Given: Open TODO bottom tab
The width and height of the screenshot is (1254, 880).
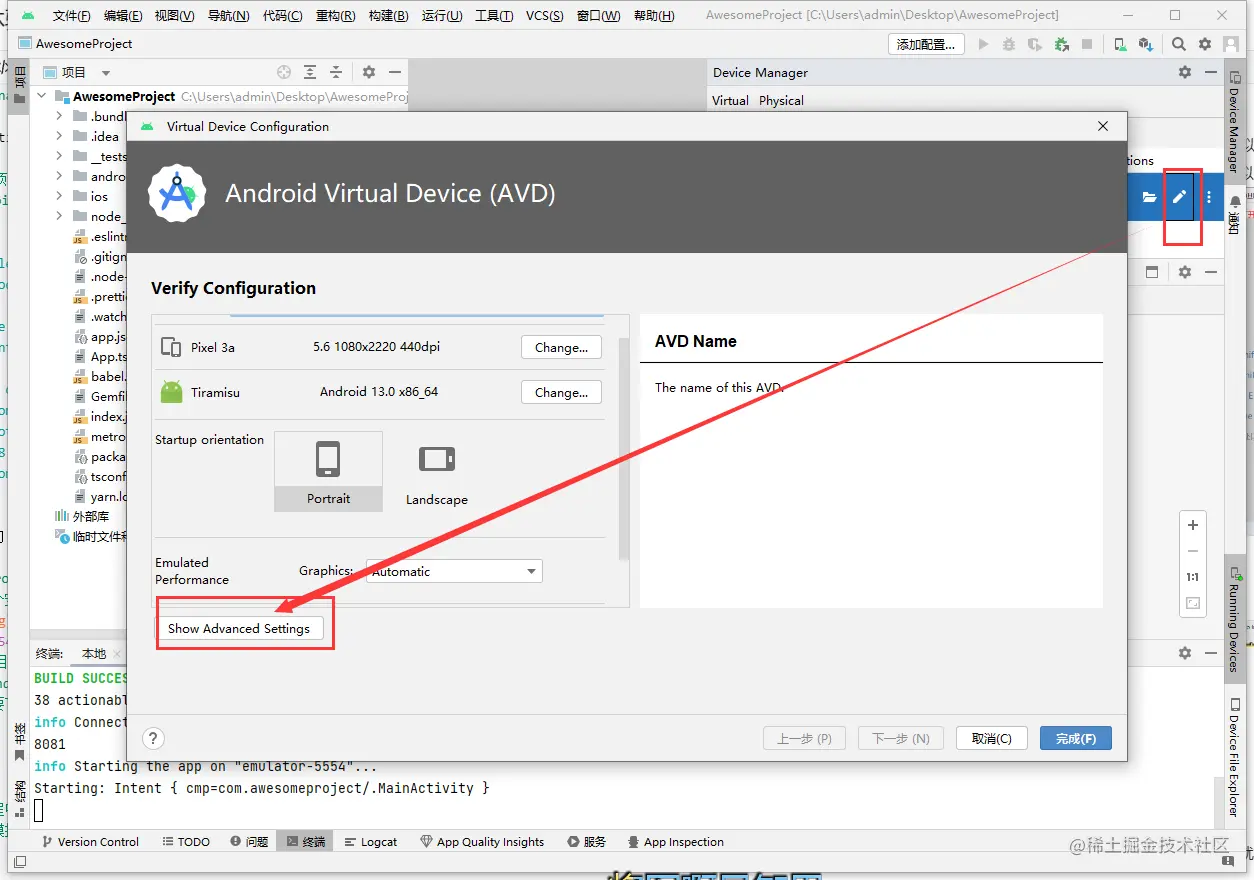Looking at the screenshot, I should coord(186,842).
